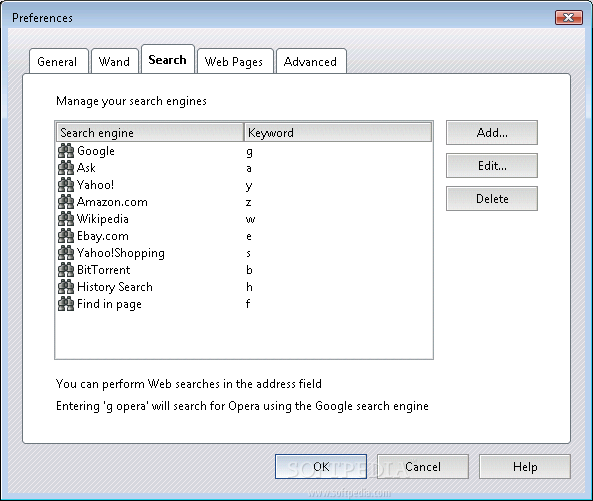The image size is (593, 501).
Task: Click the Edit... button
Action: click(492, 166)
